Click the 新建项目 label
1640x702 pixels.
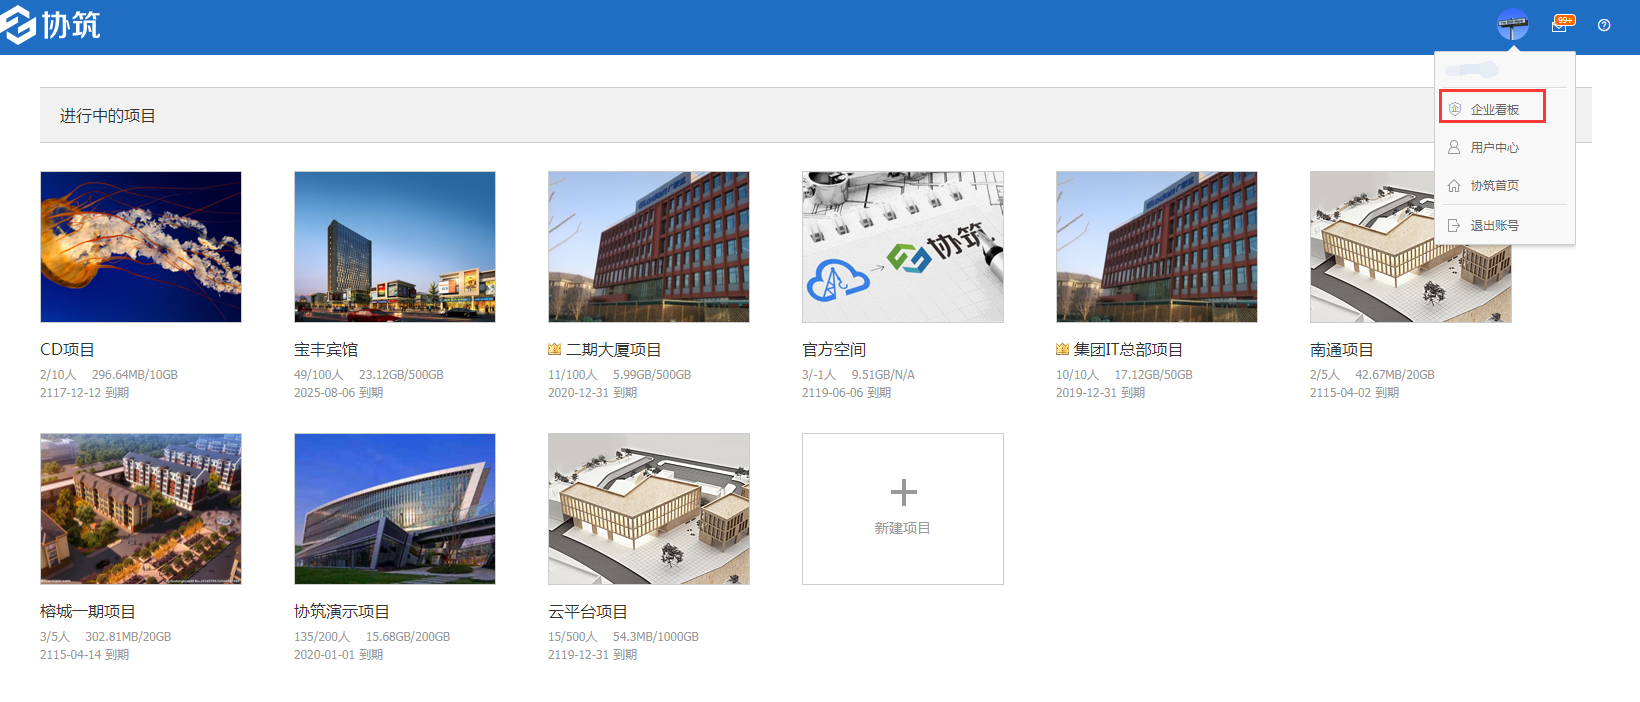point(903,528)
